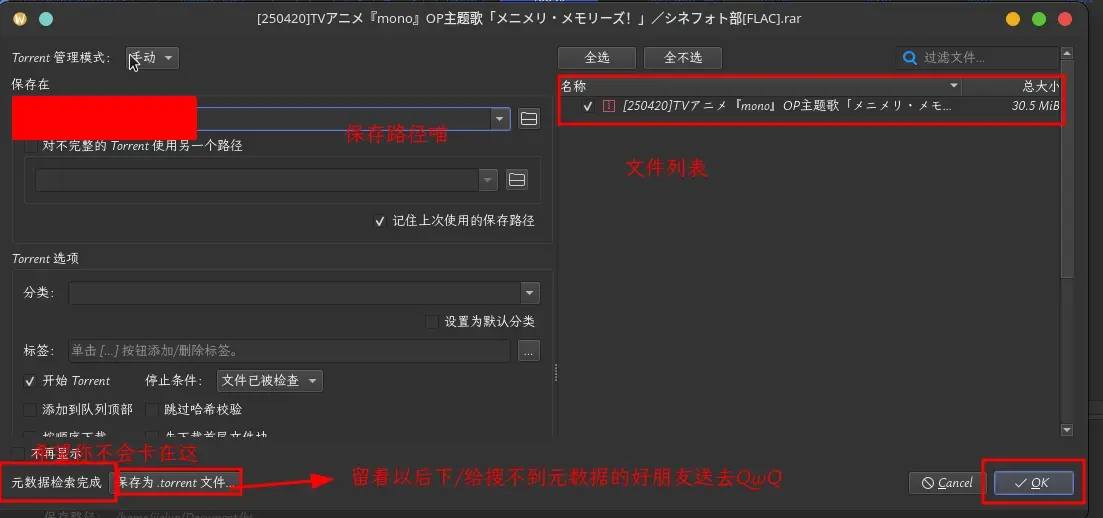Screen dimensions: 1103x518
Task: Enable 设置为默认分类 checkbox
Action: (432, 322)
